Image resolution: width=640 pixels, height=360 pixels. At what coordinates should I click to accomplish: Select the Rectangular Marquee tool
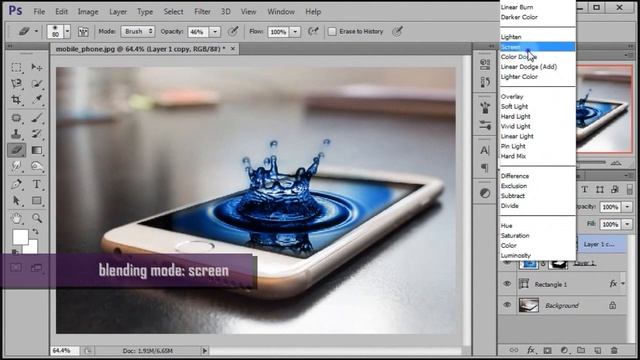pyautogui.click(x=16, y=67)
